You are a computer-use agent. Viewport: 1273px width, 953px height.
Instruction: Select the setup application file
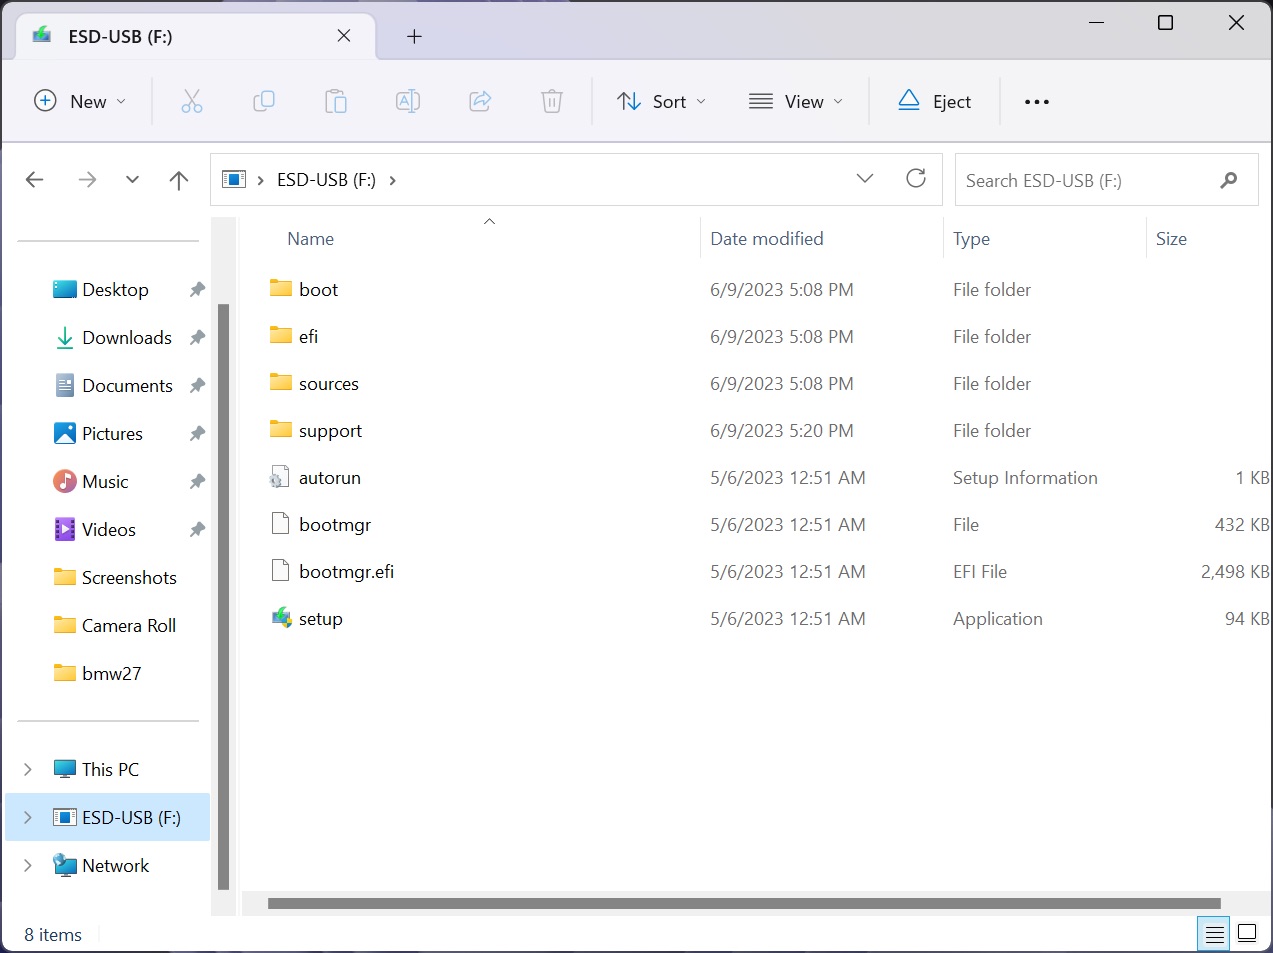pos(320,619)
